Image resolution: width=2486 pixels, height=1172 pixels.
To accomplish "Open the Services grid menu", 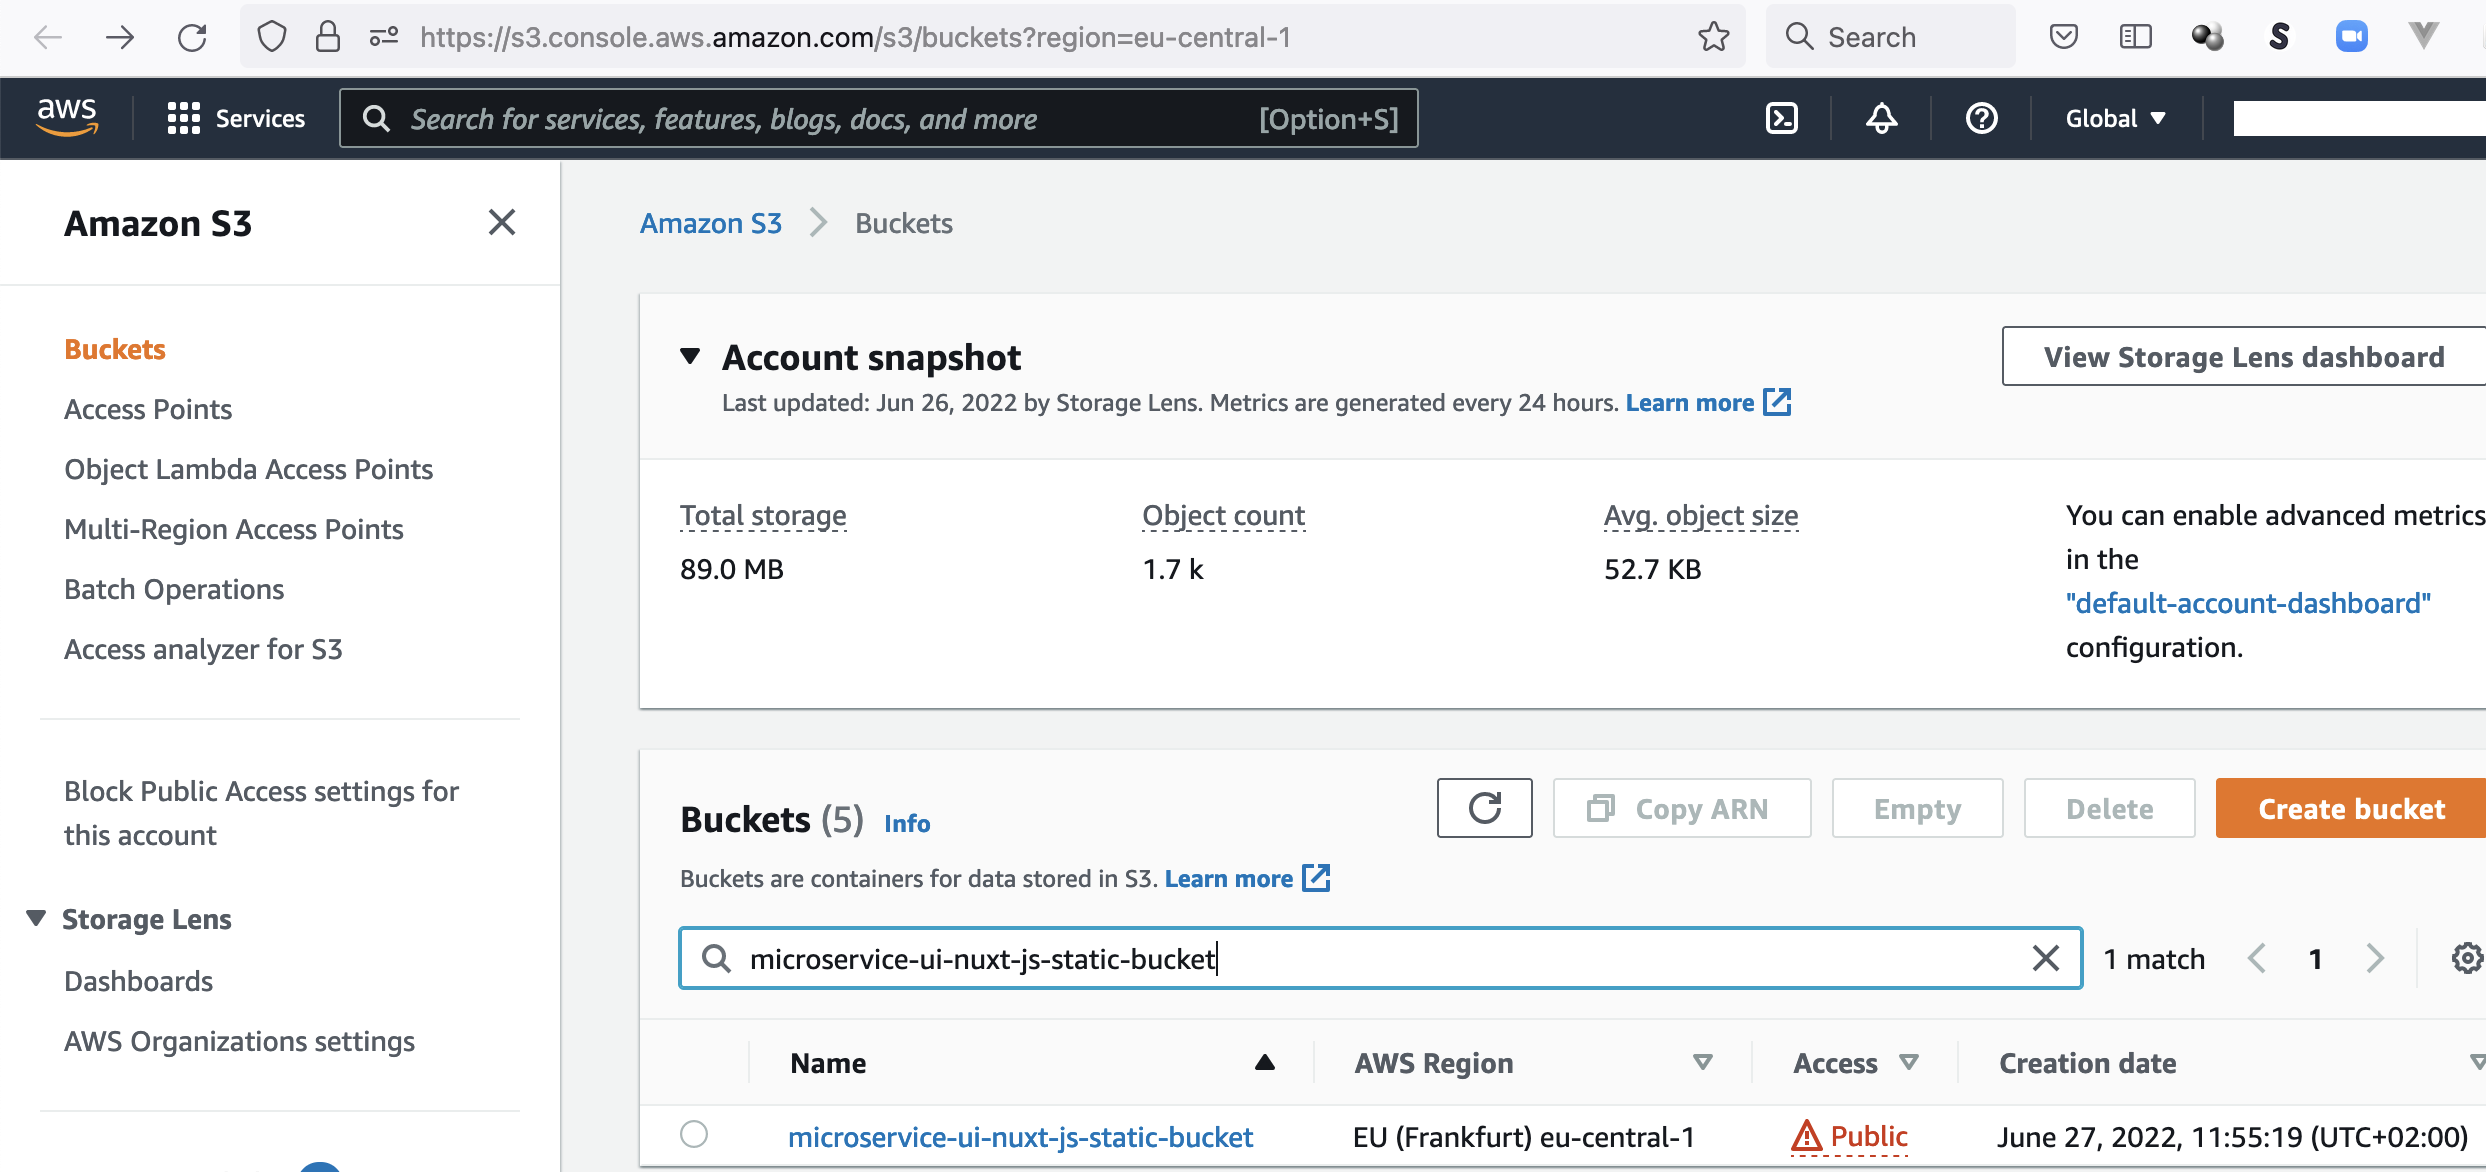I will [x=236, y=118].
